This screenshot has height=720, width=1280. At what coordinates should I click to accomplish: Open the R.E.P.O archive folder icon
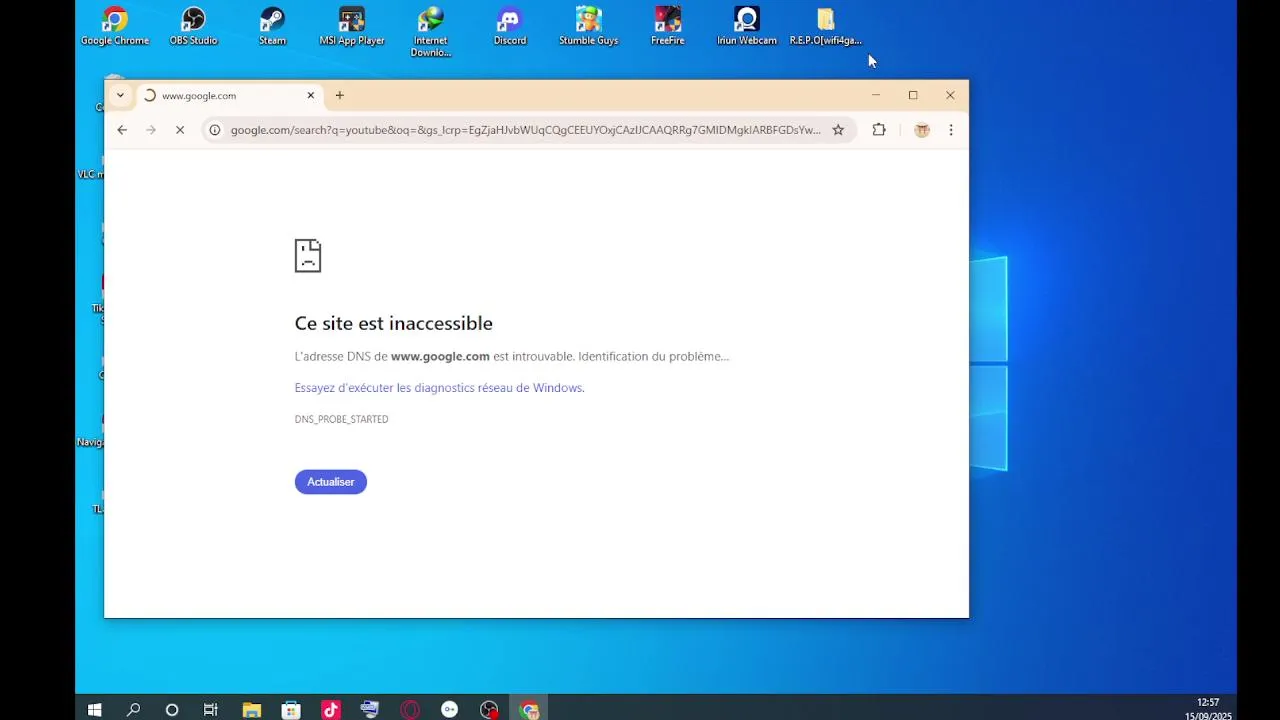(x=826, y=27)
